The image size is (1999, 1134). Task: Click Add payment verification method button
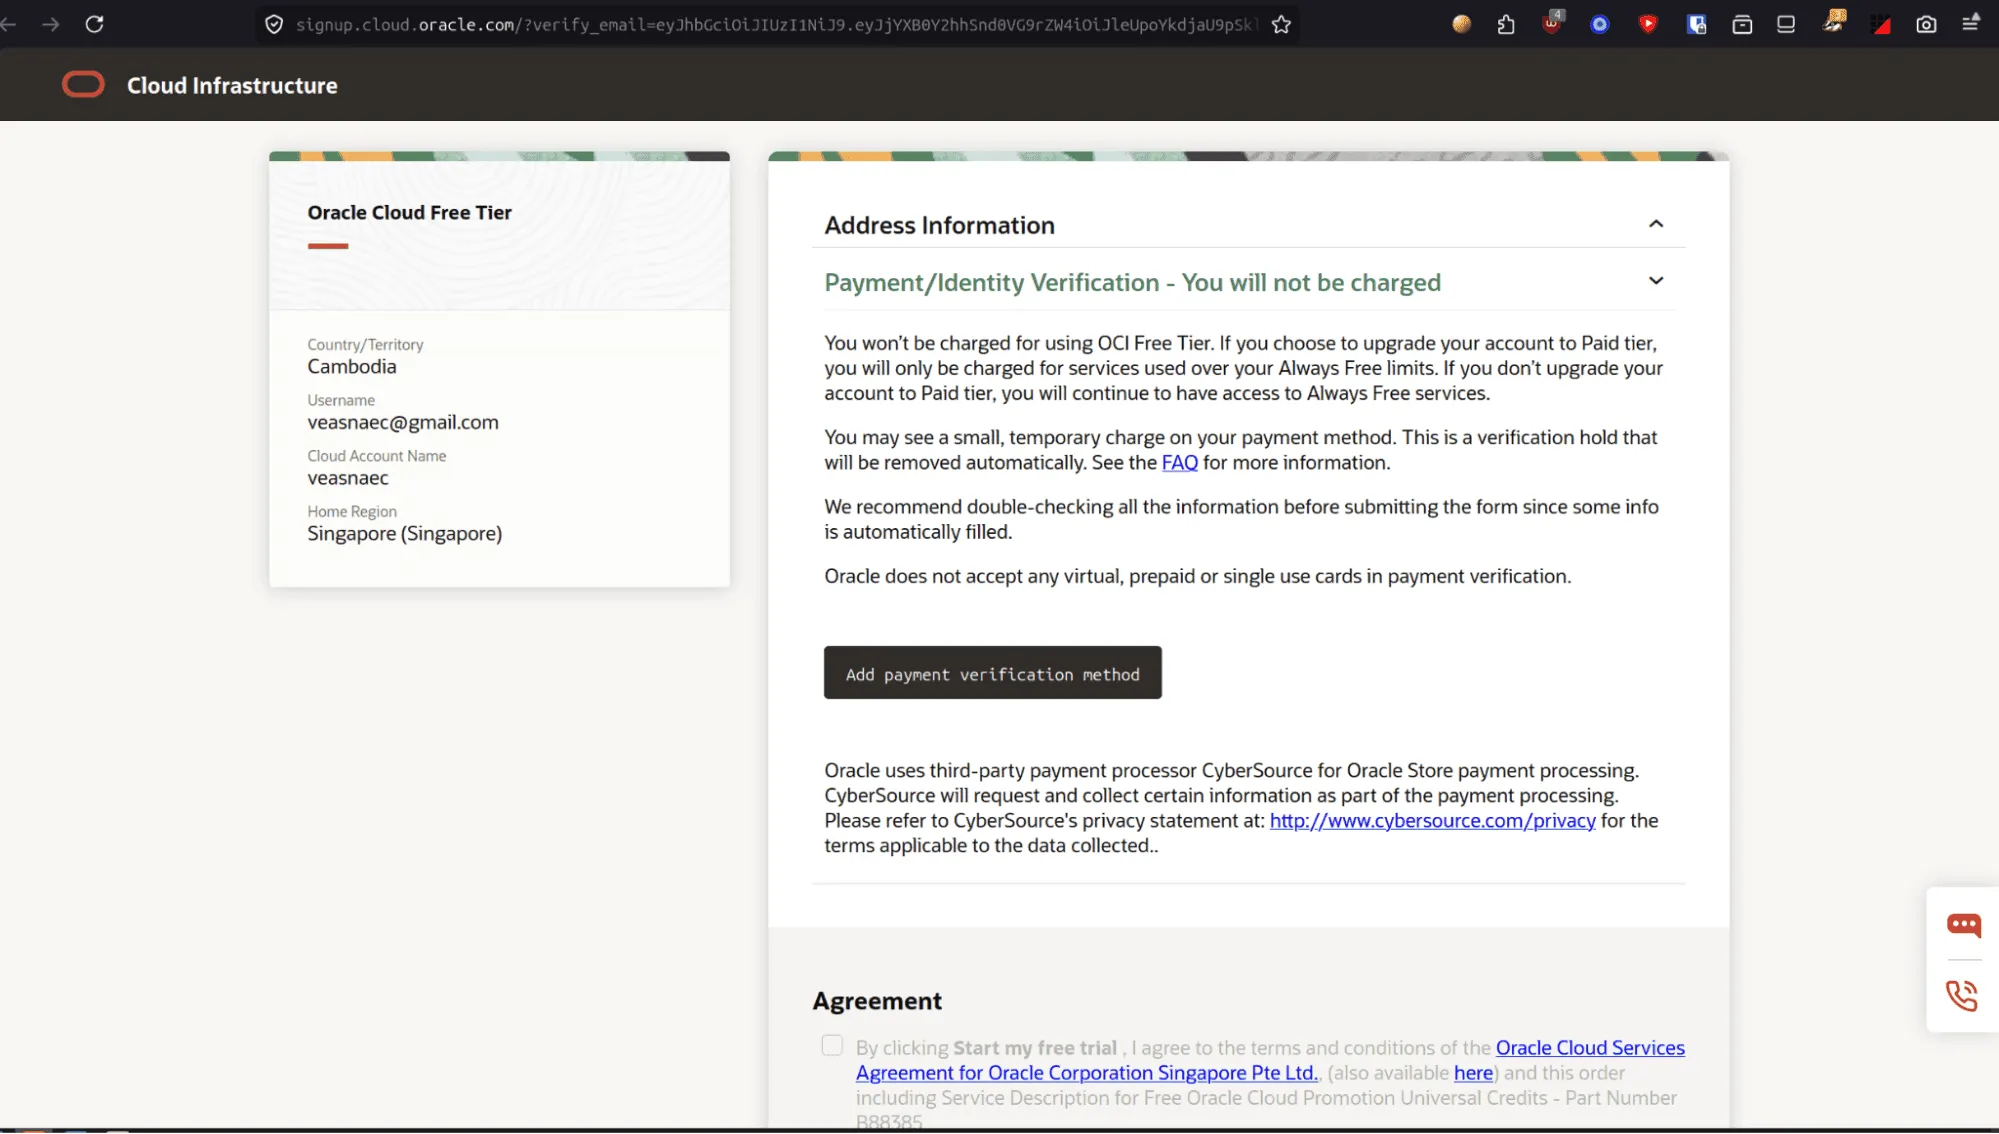tap(992, 672)
